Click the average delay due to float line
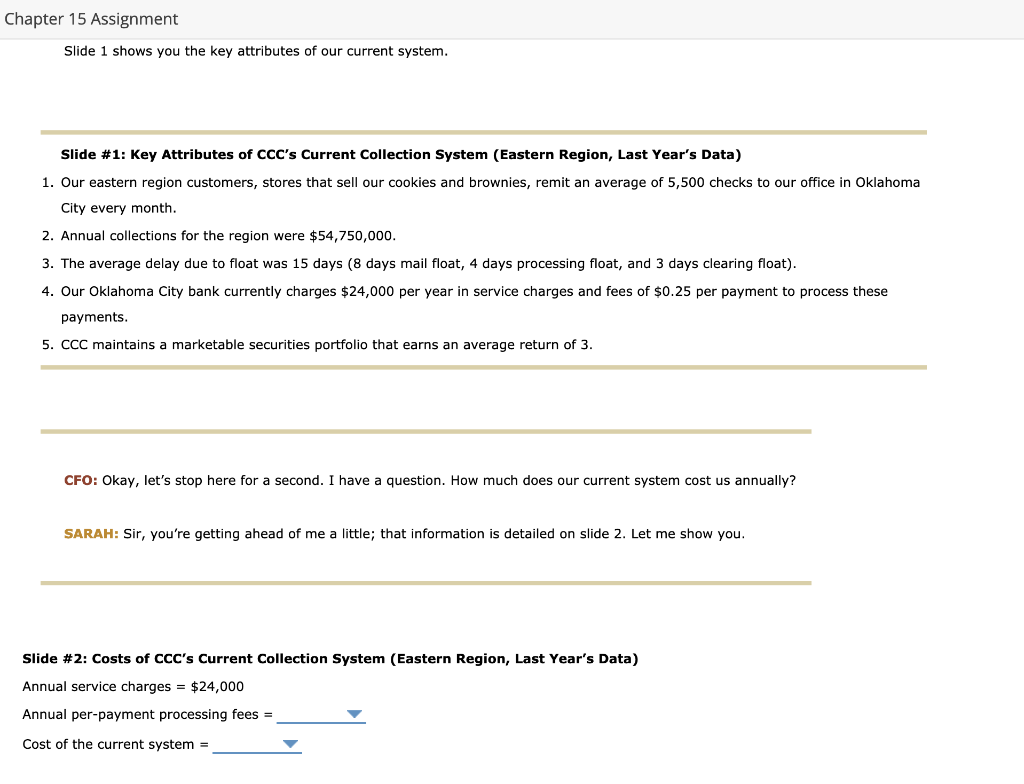Image resolution: width=1024 pixels, height=784 pixels. click(x=428, y=264)
